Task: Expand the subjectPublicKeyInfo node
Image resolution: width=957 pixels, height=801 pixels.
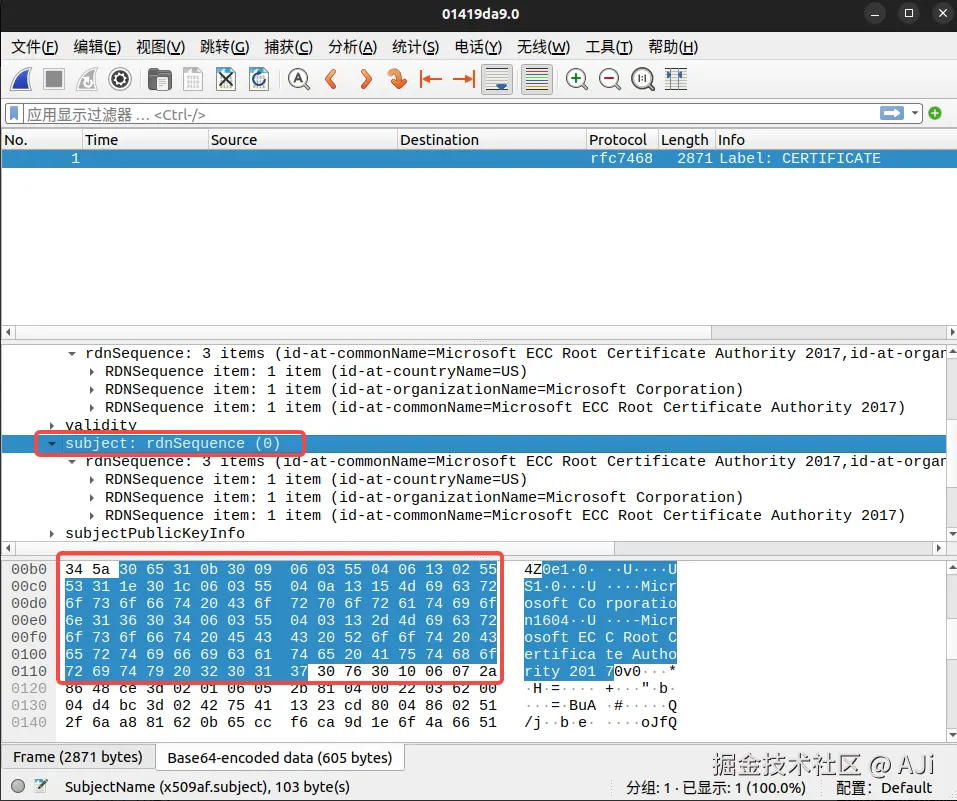Action: [x=52, y=534]
